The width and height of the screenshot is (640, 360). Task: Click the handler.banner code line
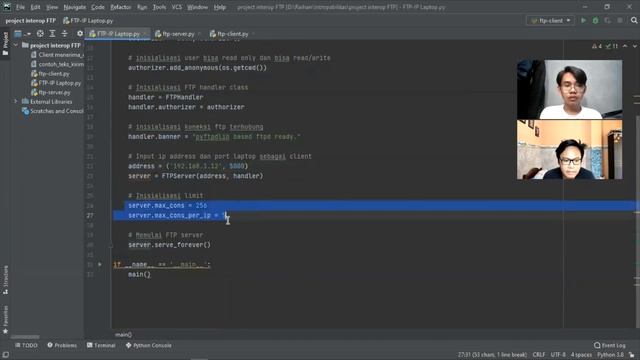214,137
